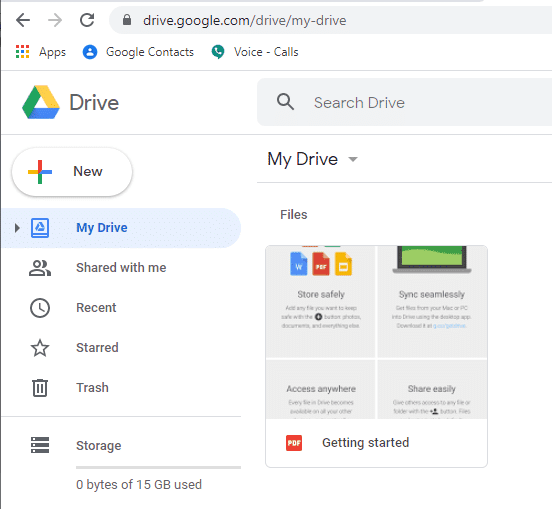Reload the page with refresh icon
Viewport: 552px width, 509px height.
[87, 20]
